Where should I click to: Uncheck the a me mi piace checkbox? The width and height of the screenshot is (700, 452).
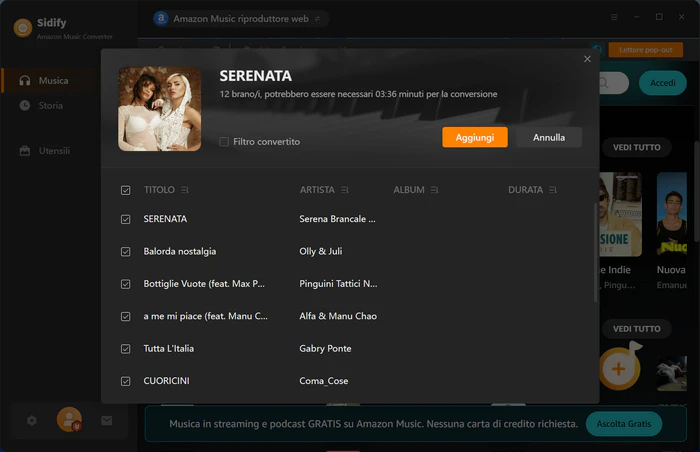125,317
